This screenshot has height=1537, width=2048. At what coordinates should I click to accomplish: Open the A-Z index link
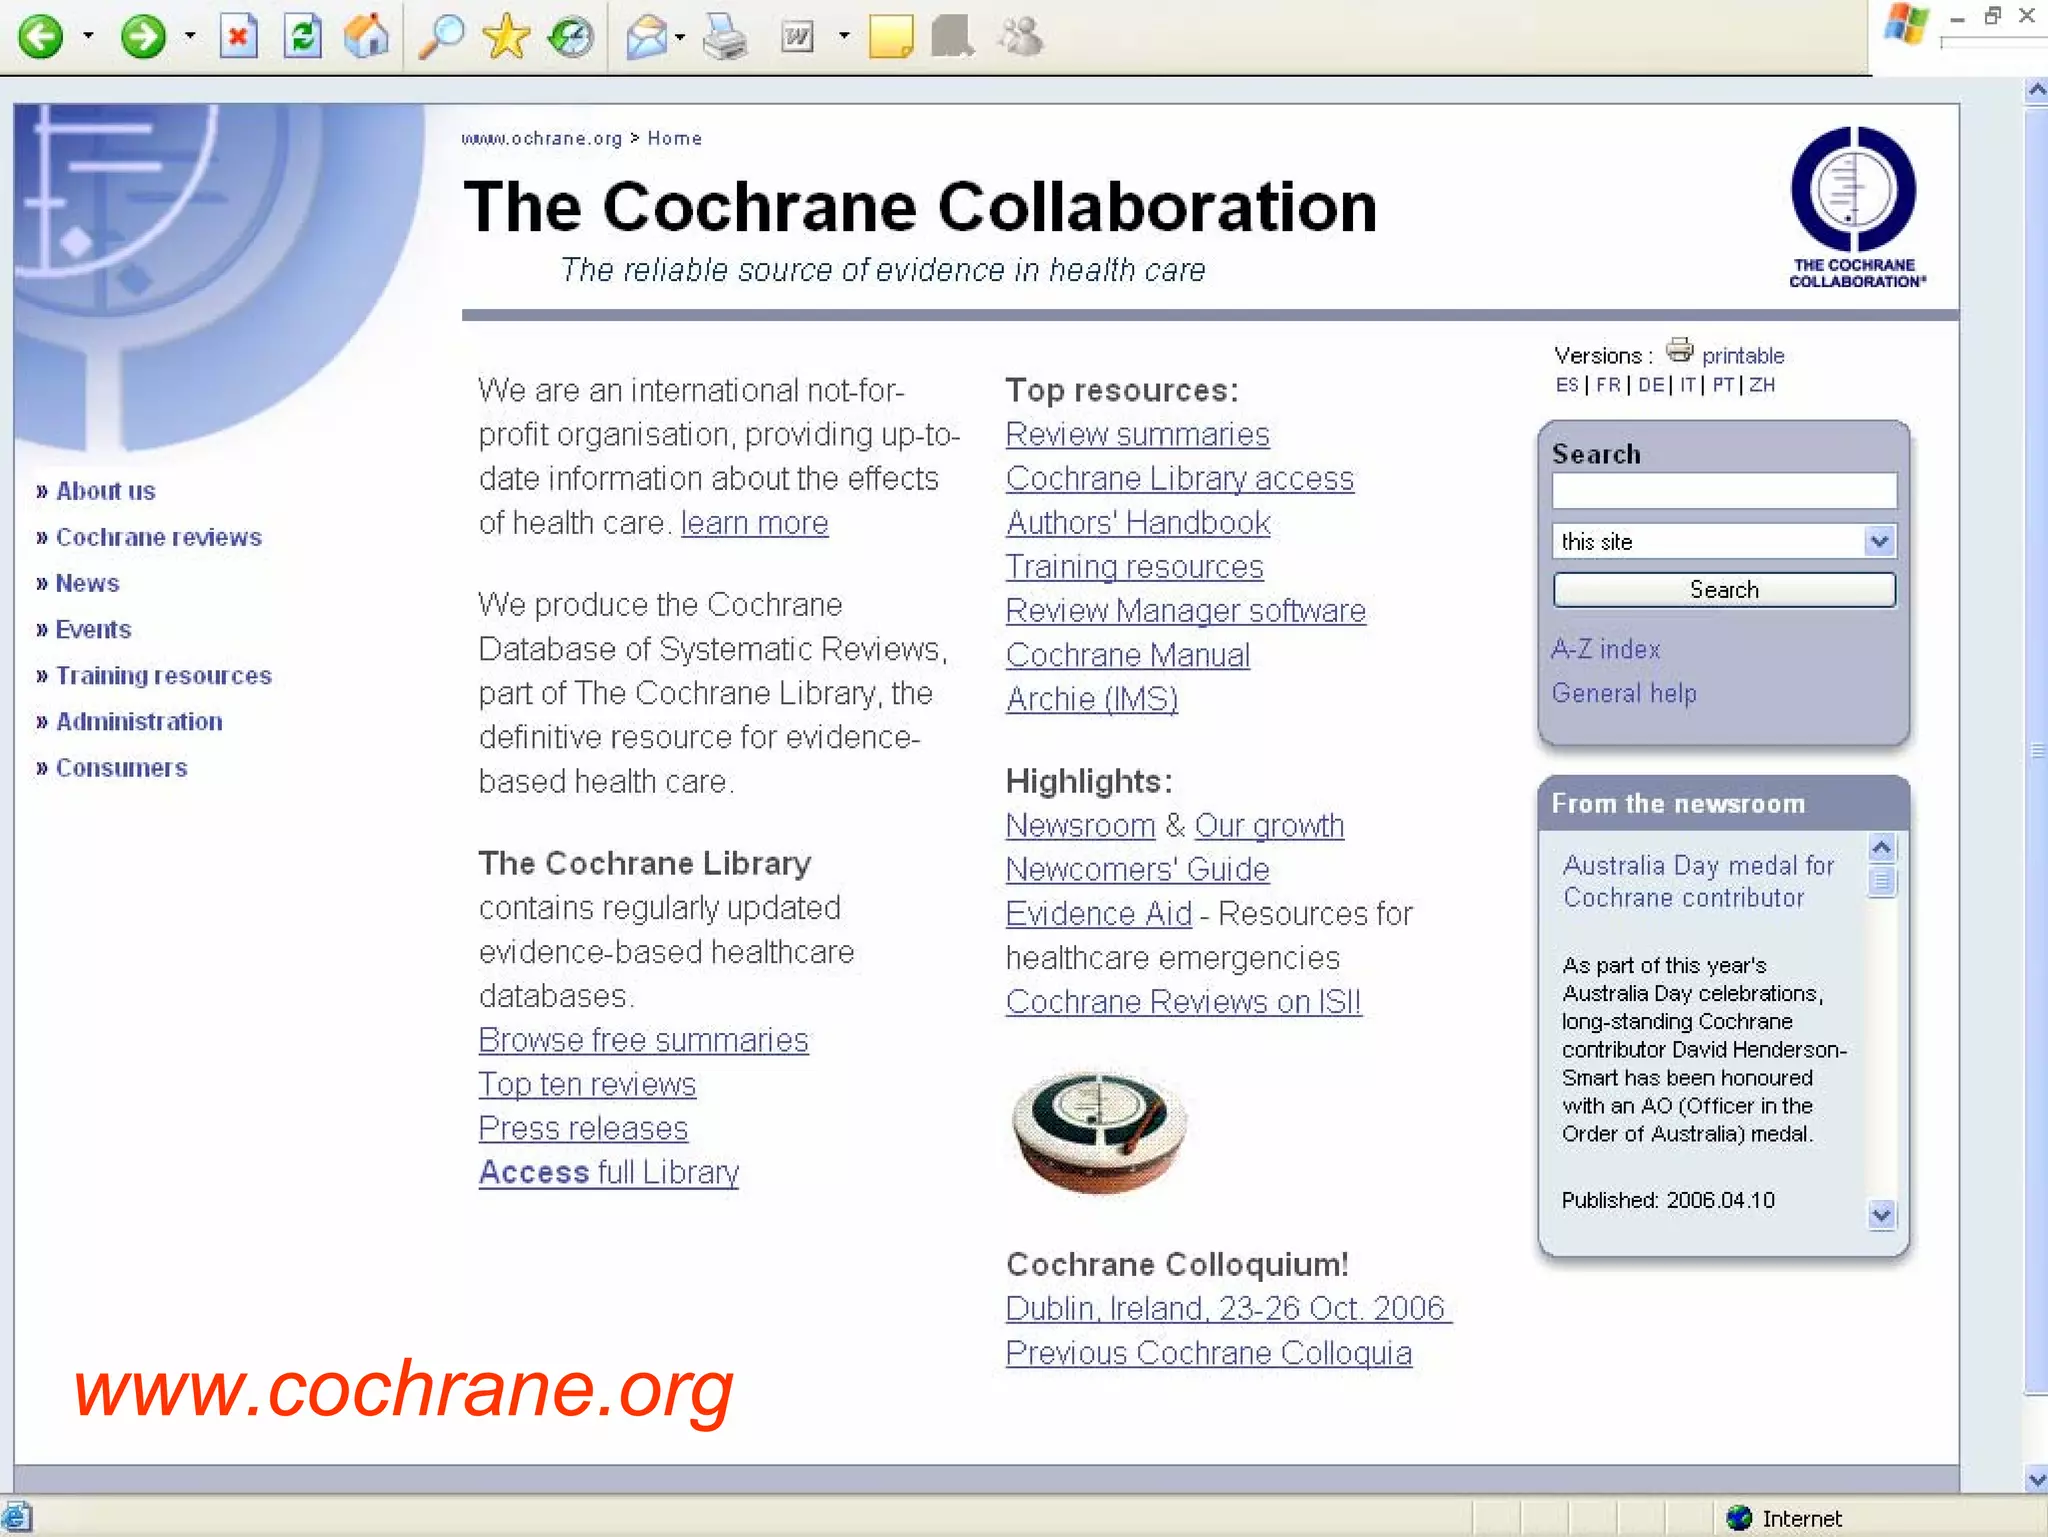coord(1605,650)
